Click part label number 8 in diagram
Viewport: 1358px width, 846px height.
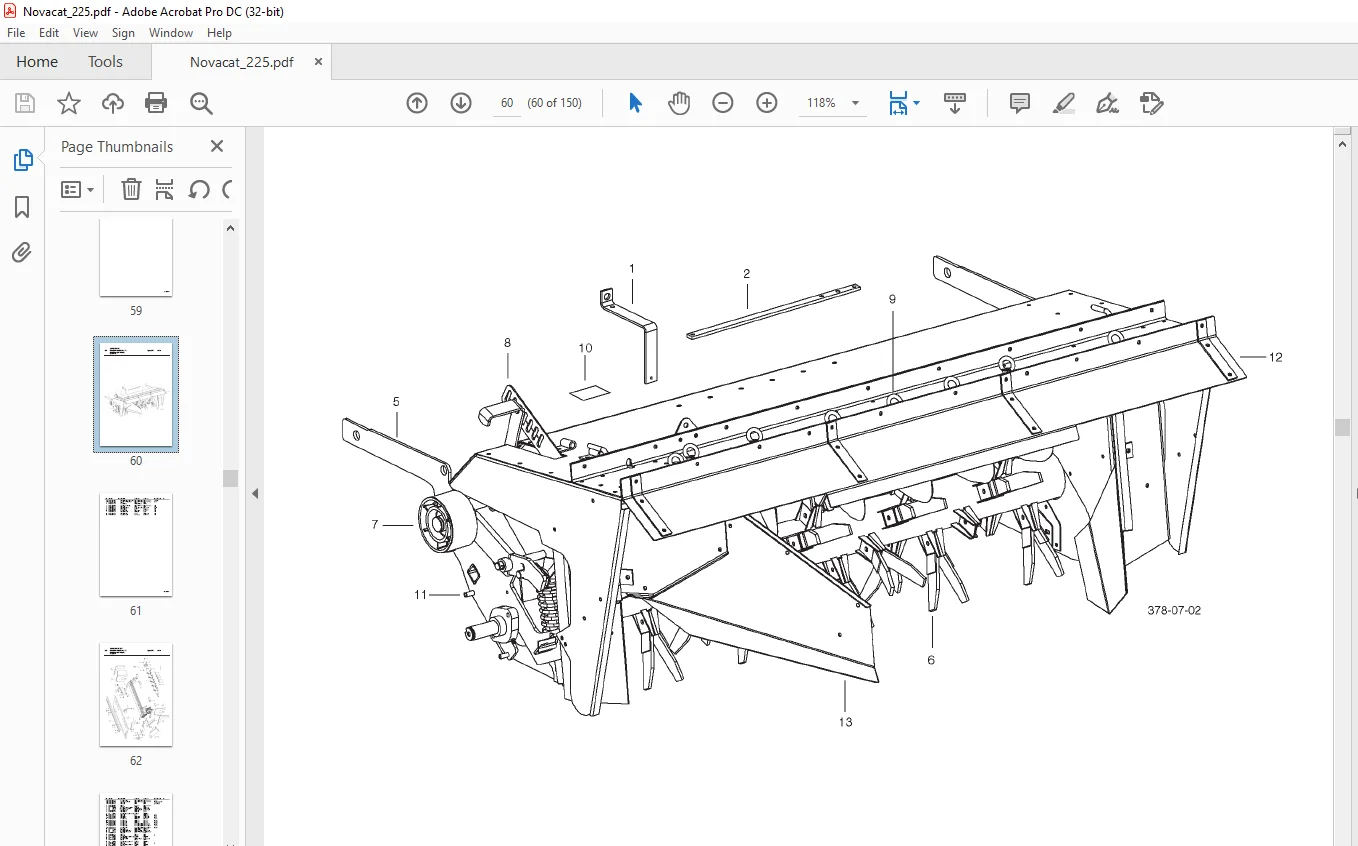click(x=507, y=342)
